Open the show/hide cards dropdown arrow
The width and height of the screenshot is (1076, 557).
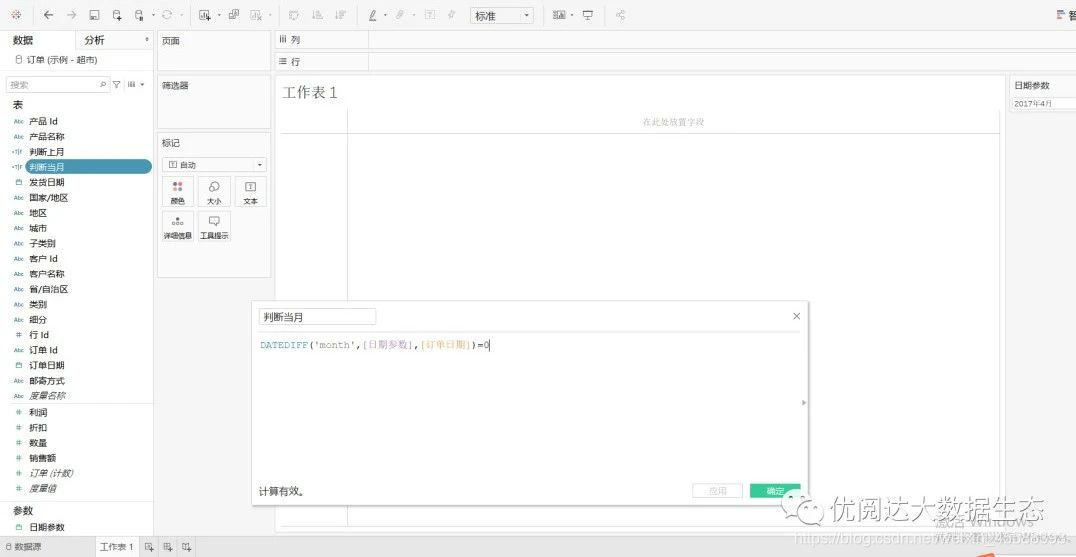(x=572, y=15)
